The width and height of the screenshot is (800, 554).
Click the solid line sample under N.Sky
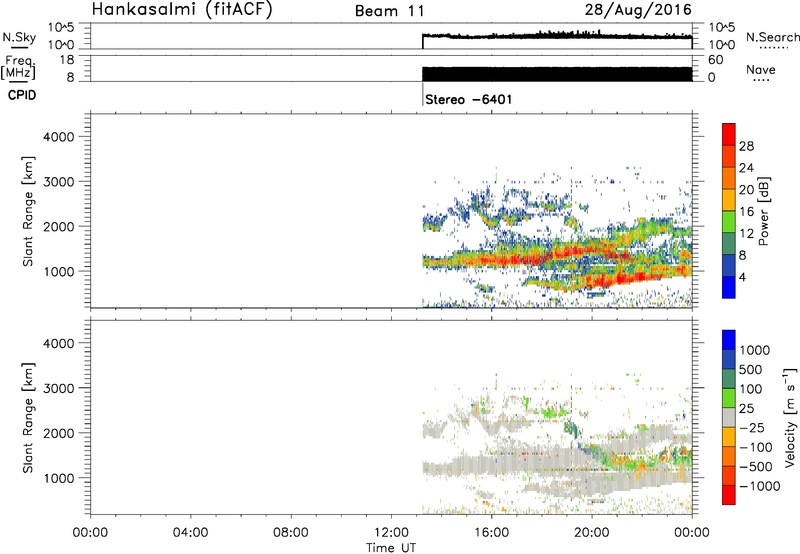19,47
